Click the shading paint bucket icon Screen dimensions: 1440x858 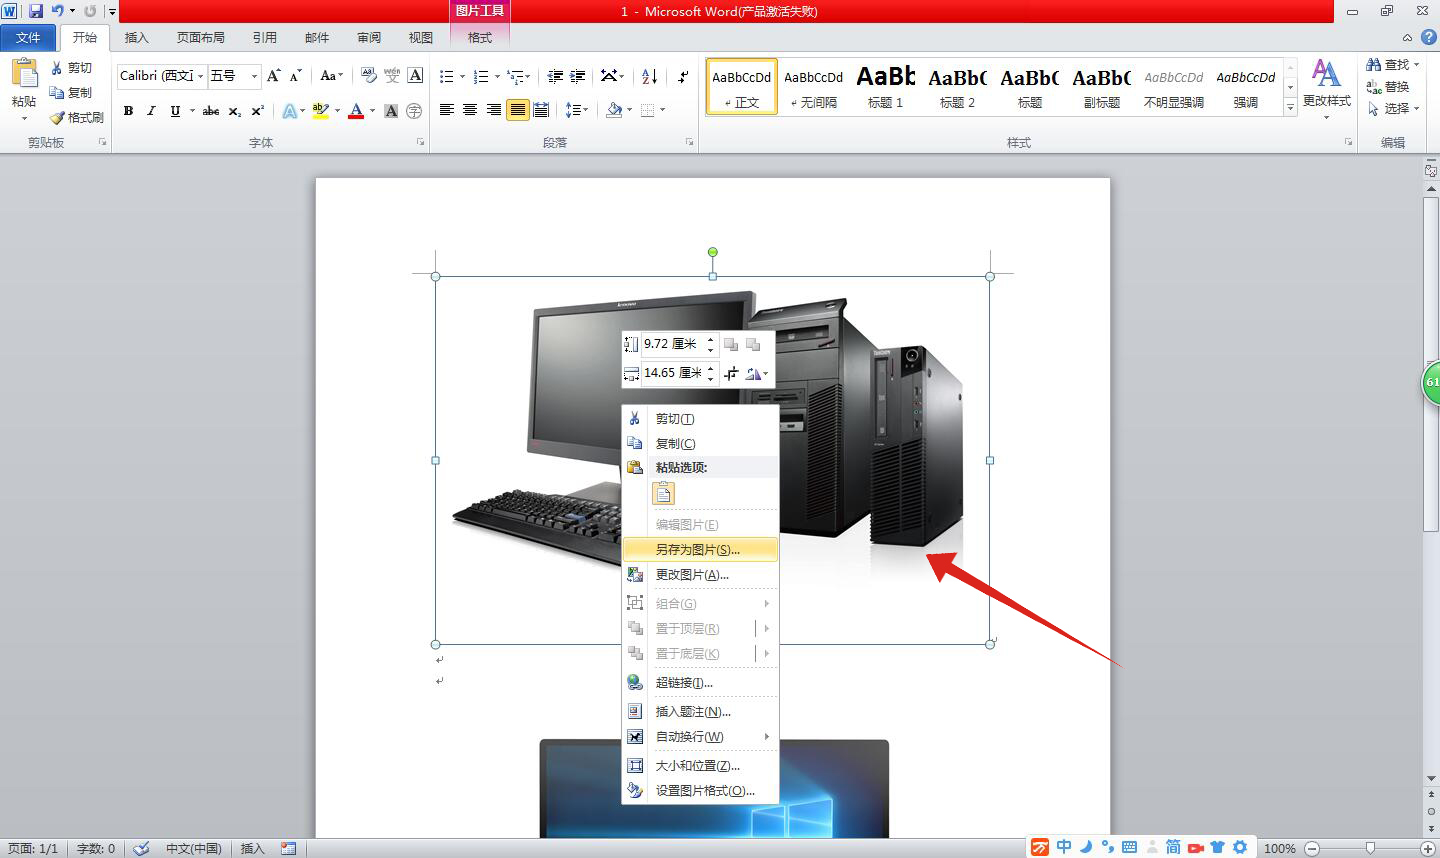click(614, 110)
